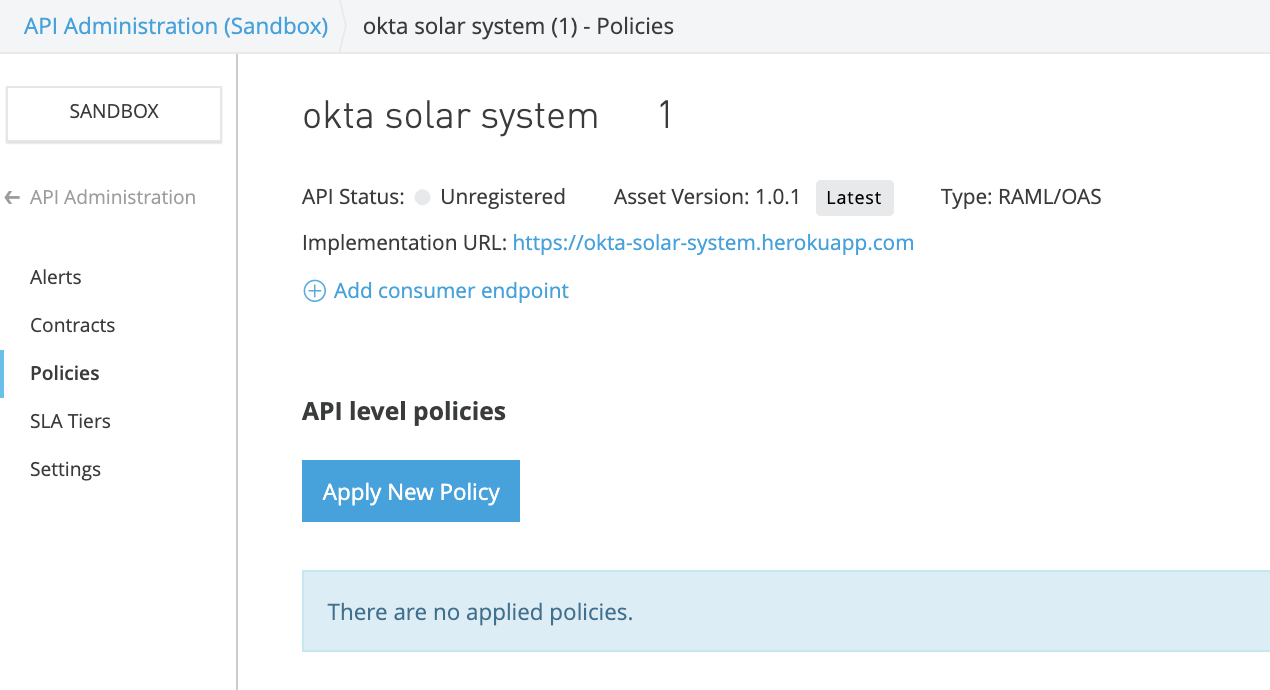Screen dimensions: 1270x690
Task: Click the Latest version badge
Action: click(x=854, y=198)
